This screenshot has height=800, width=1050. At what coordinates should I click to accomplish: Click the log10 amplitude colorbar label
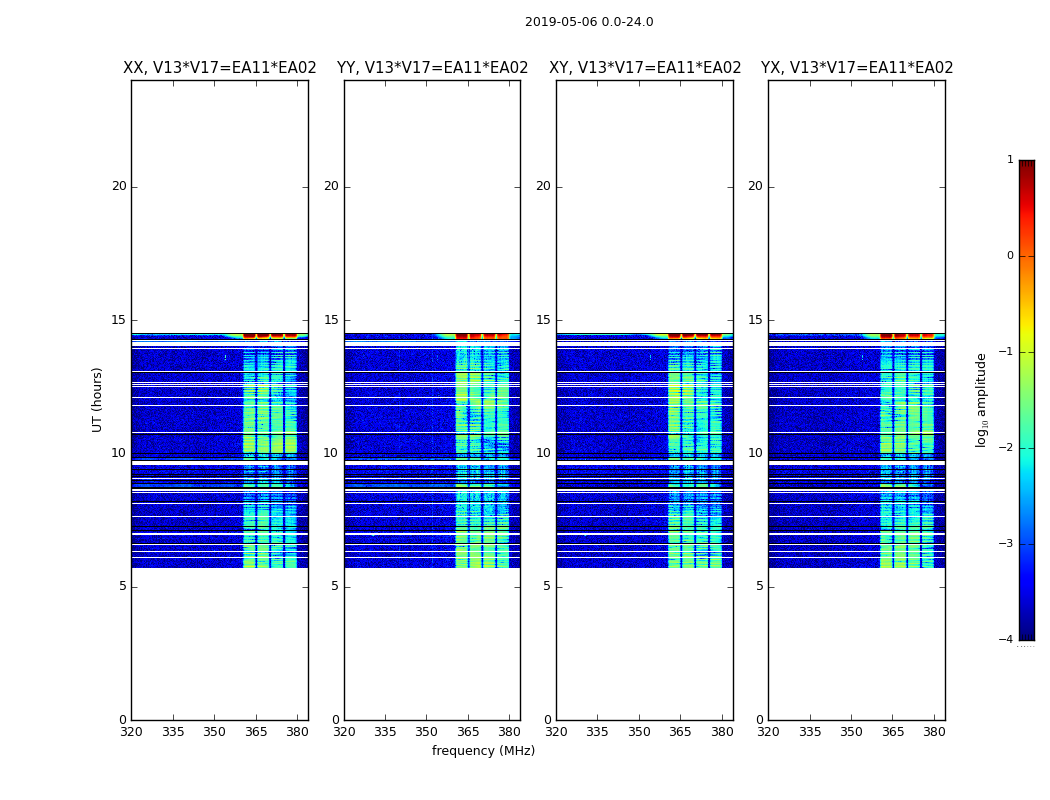(x=981, y=400)
